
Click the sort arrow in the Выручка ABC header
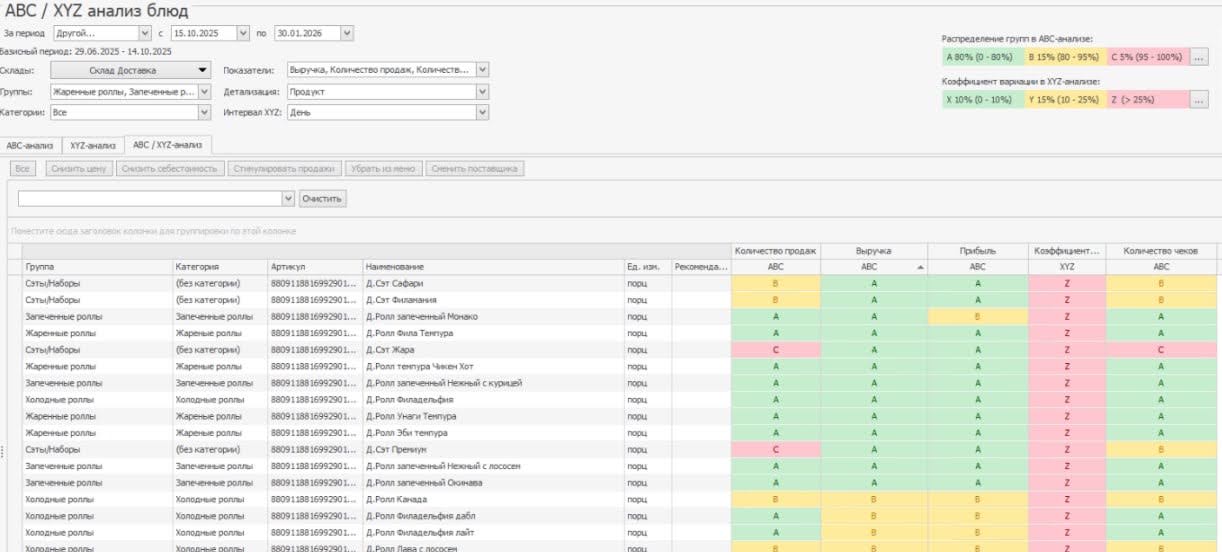[x=919, y=267]
